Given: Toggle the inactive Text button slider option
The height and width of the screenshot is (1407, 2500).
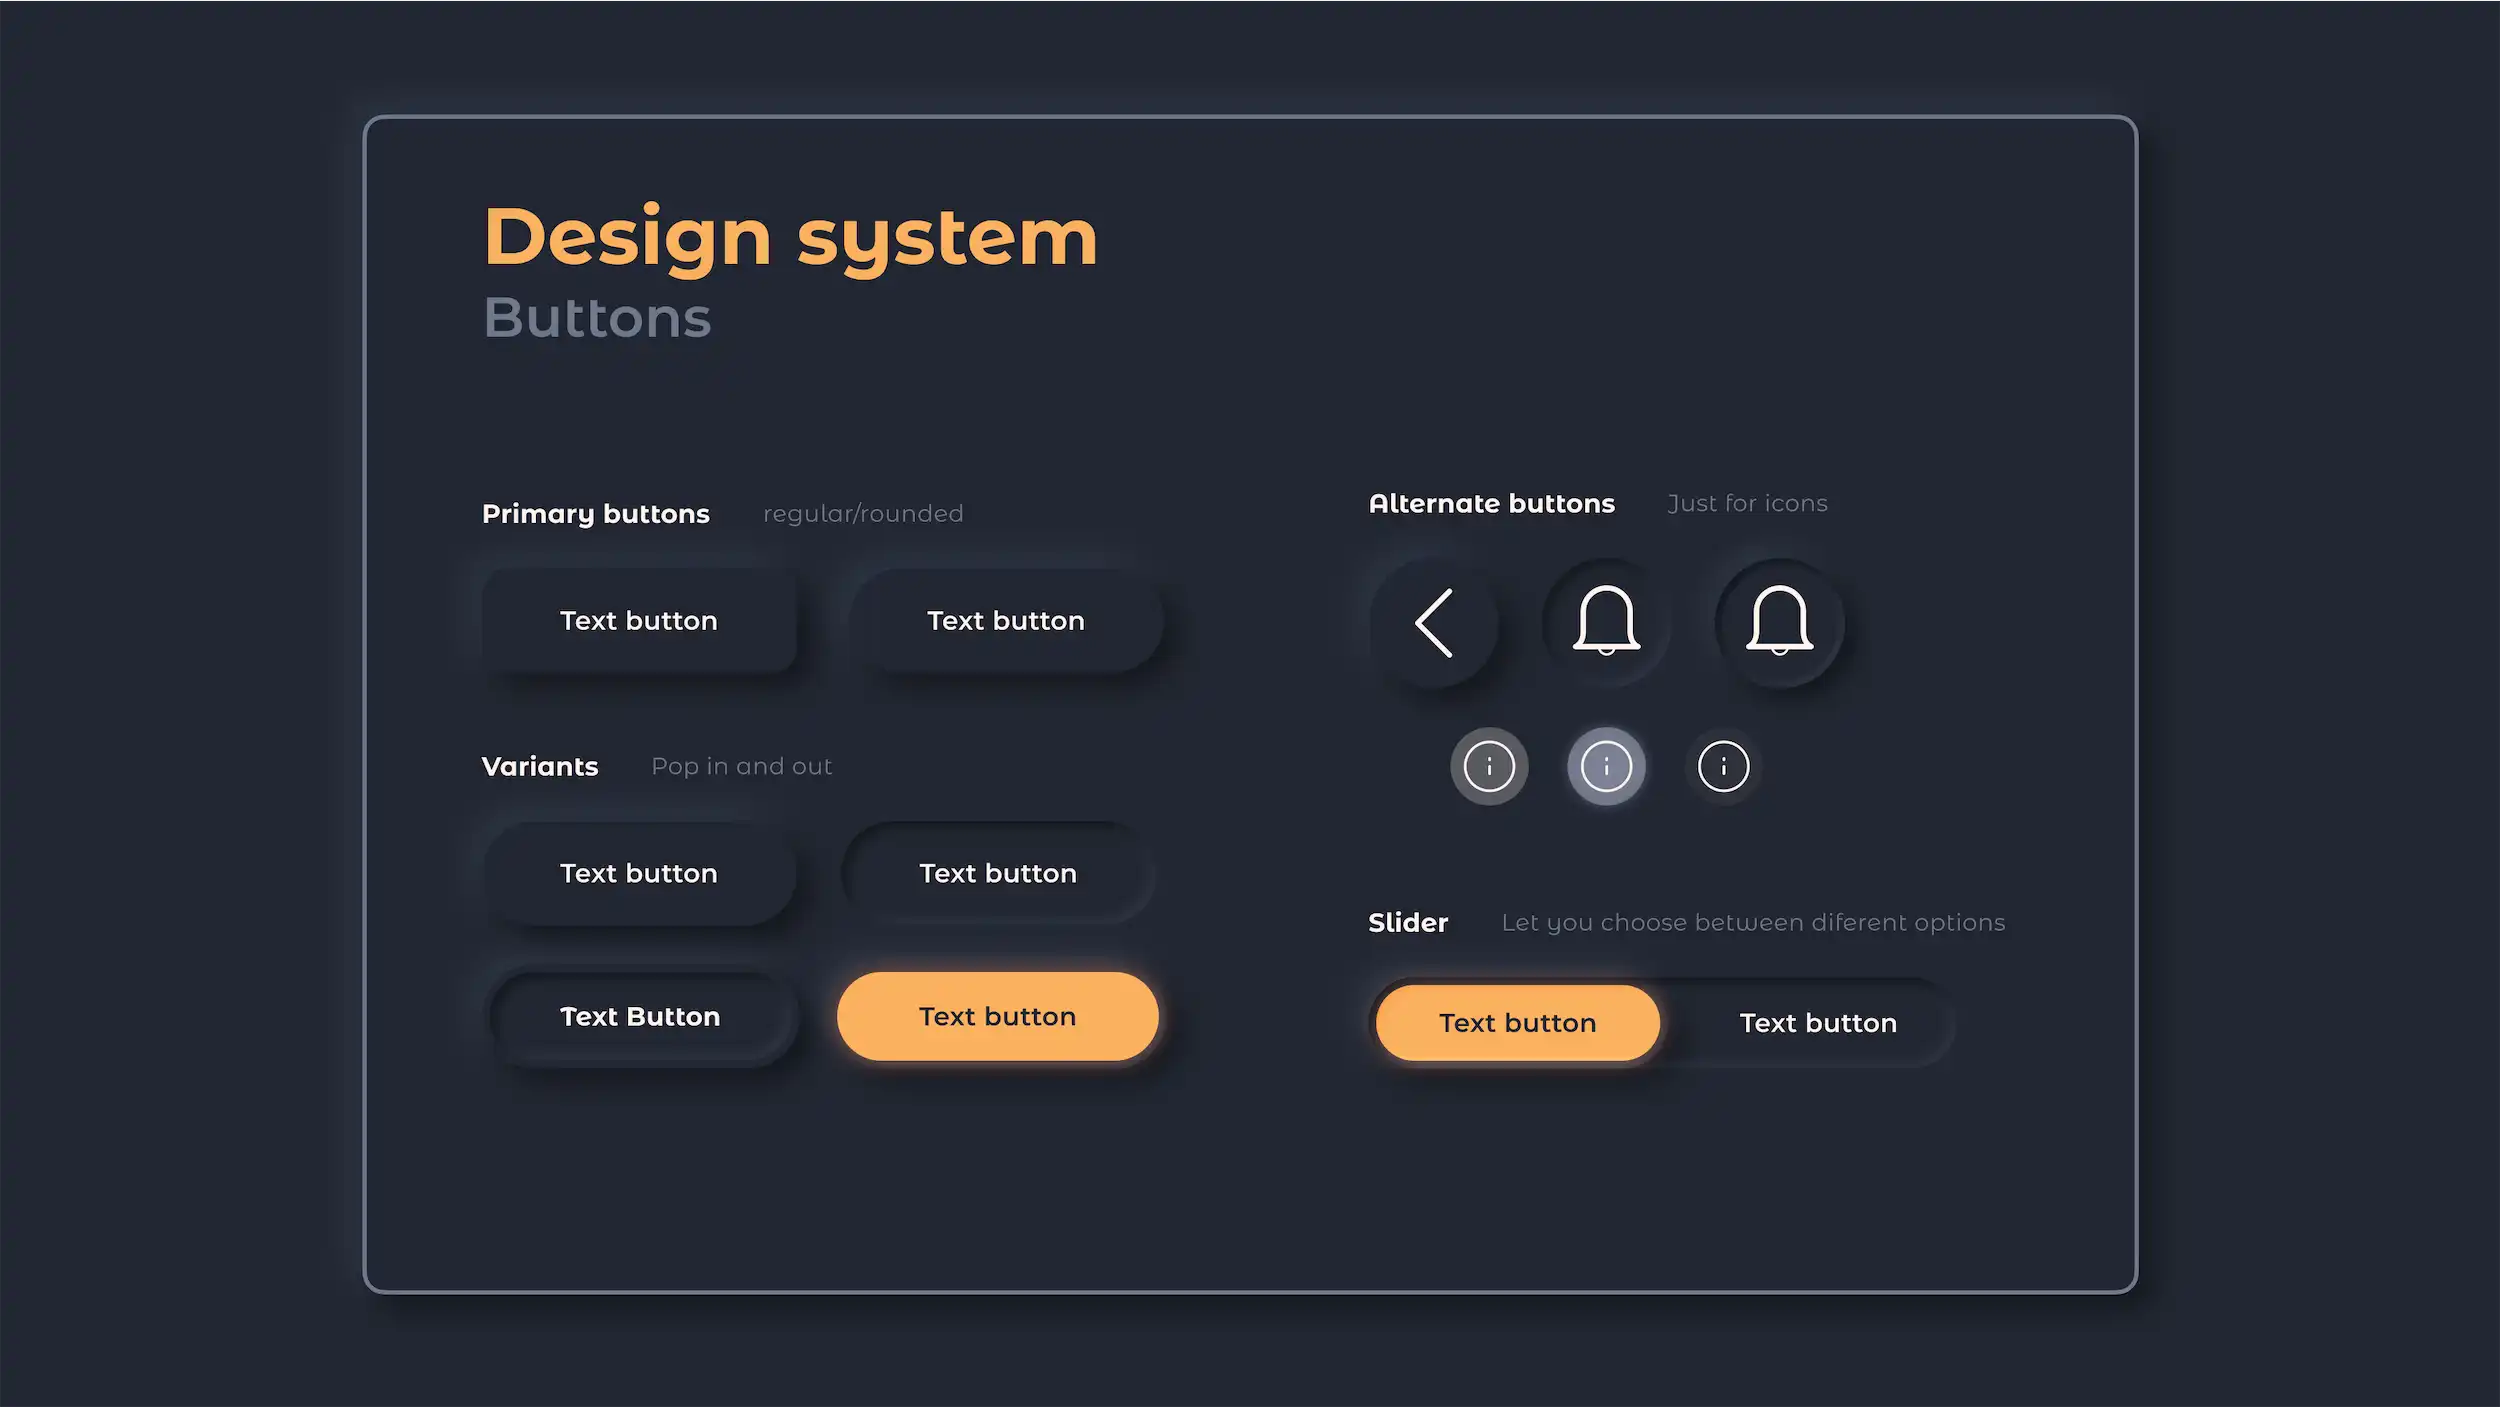Looking at the screenshot, I should [1817, 1022].
